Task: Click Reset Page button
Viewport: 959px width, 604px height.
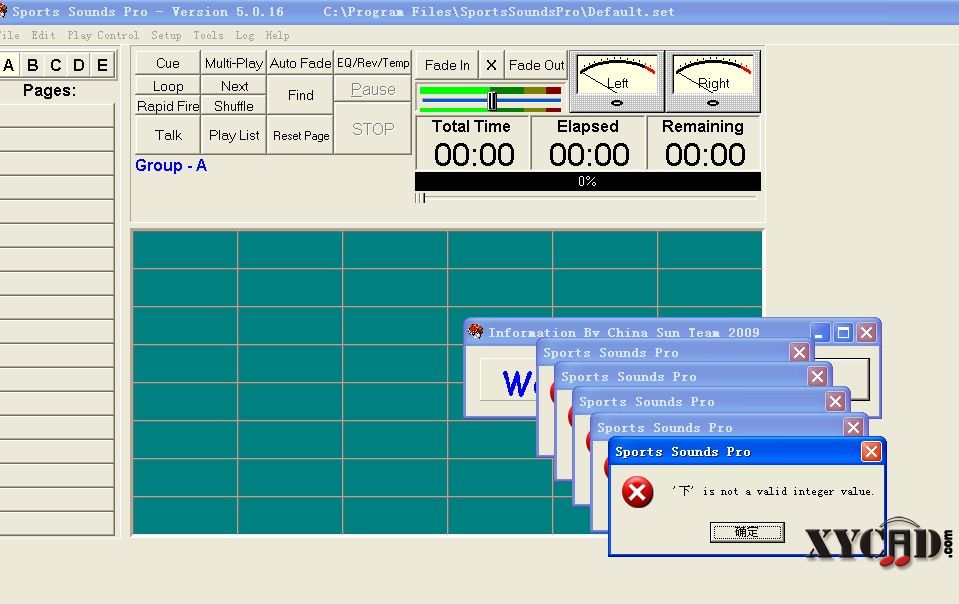Action: click(x=300, y=135)
